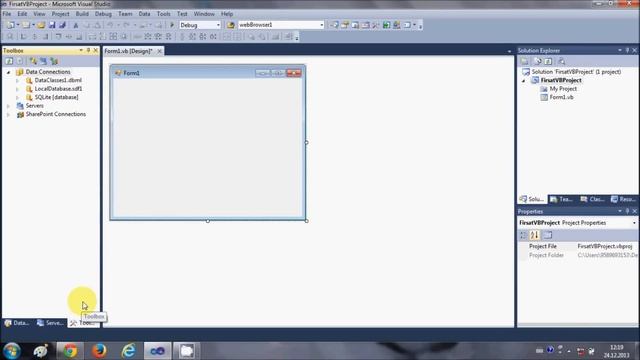Click the green Extension Manager toolbar icon
This screenshot has height=360, width=640.
coord(386,25)
